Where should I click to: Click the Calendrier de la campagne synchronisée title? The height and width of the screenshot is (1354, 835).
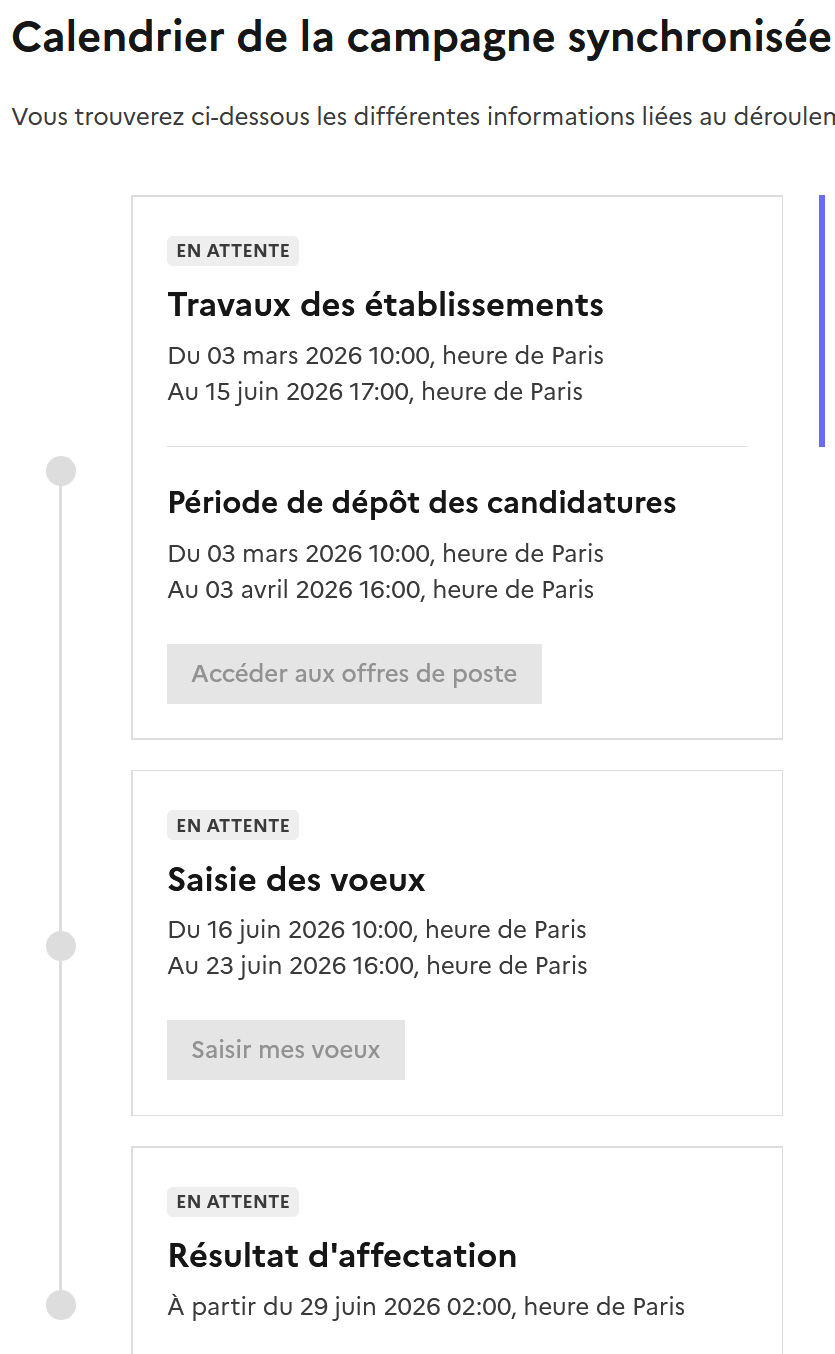421,38
